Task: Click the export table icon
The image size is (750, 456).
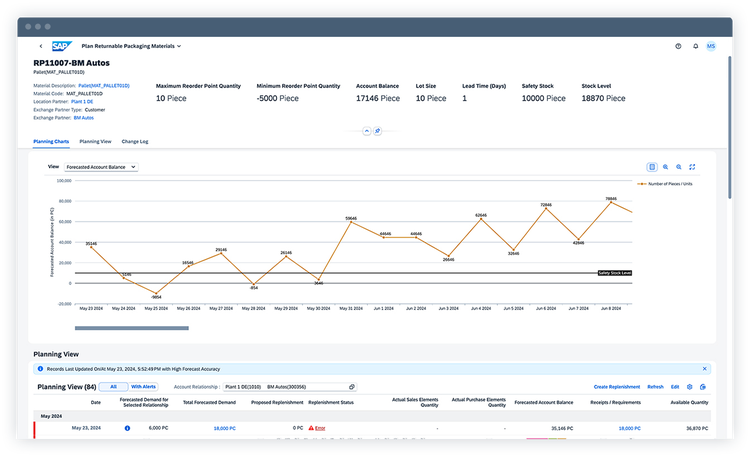Action: click(x=703, y=387)
